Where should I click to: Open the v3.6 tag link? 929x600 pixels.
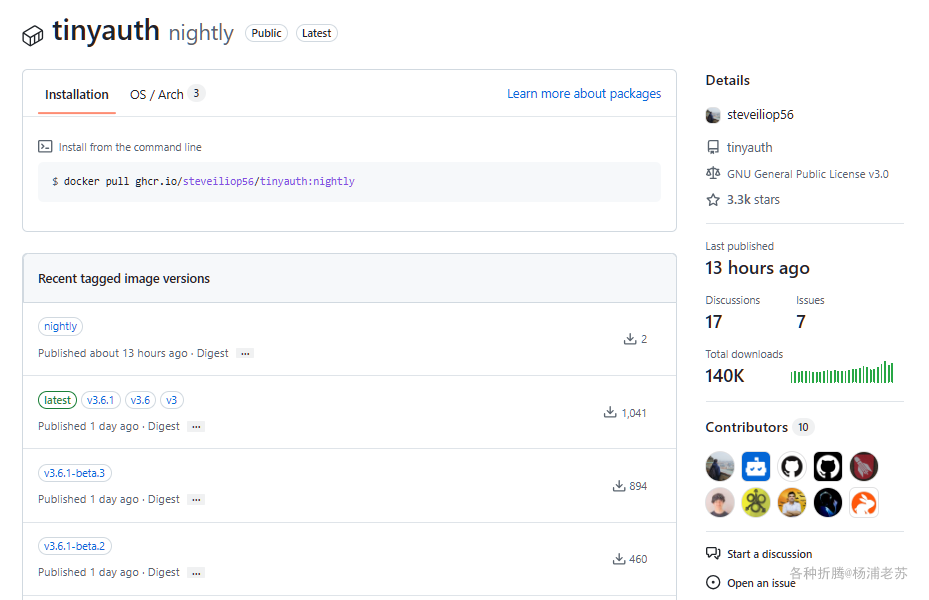[x=140, y=400]
